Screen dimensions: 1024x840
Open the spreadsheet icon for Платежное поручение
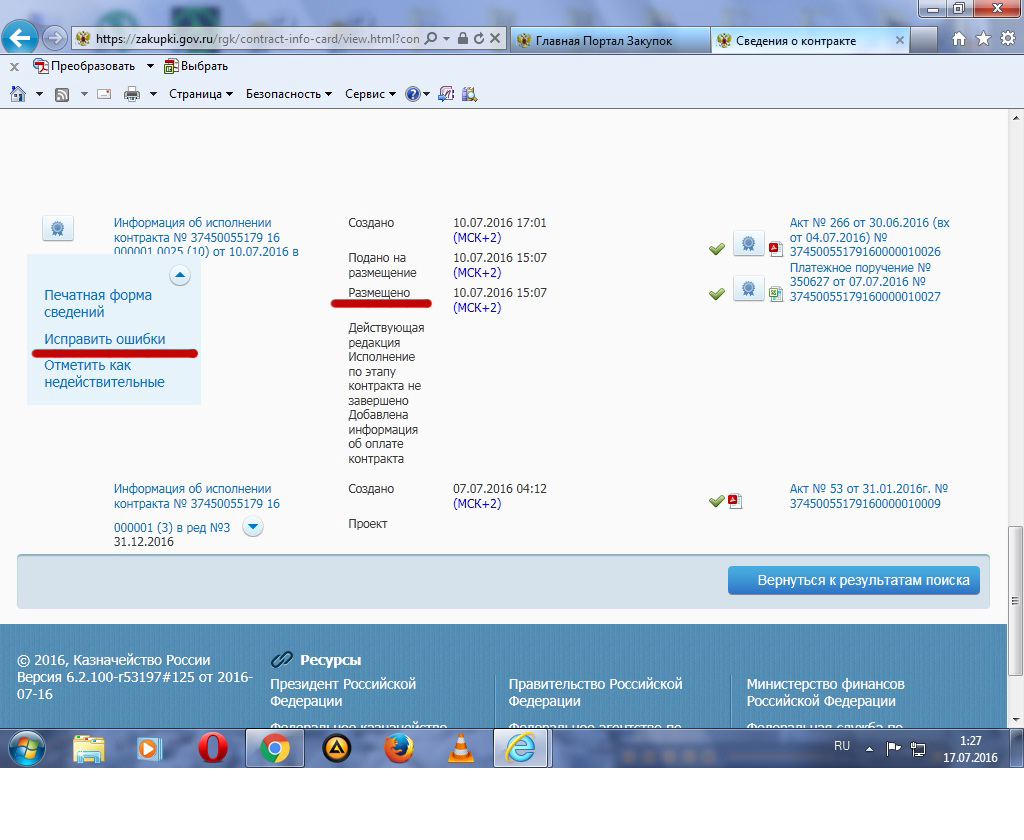(x=775, y=294)
